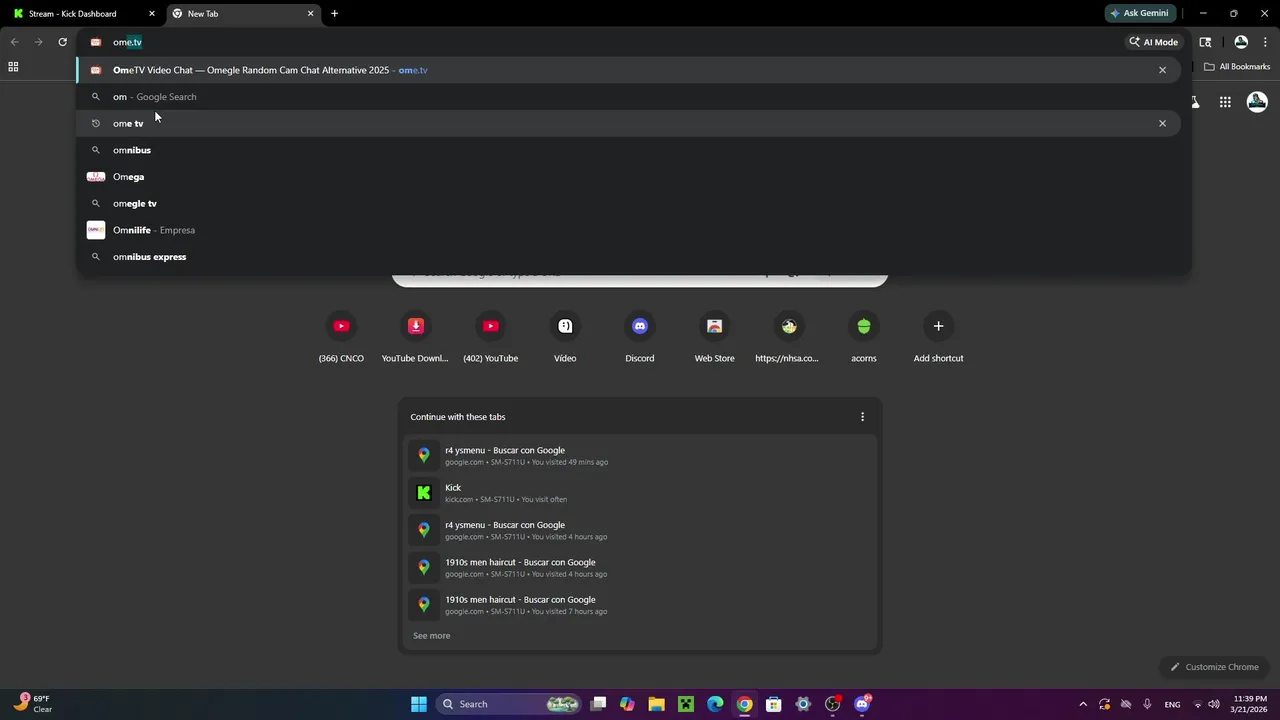Image resolution: width=1280 pixels, height=720 pixels.
Task: Open the Video shortcut
Action: pyautogui.click(x=565, y=336)
